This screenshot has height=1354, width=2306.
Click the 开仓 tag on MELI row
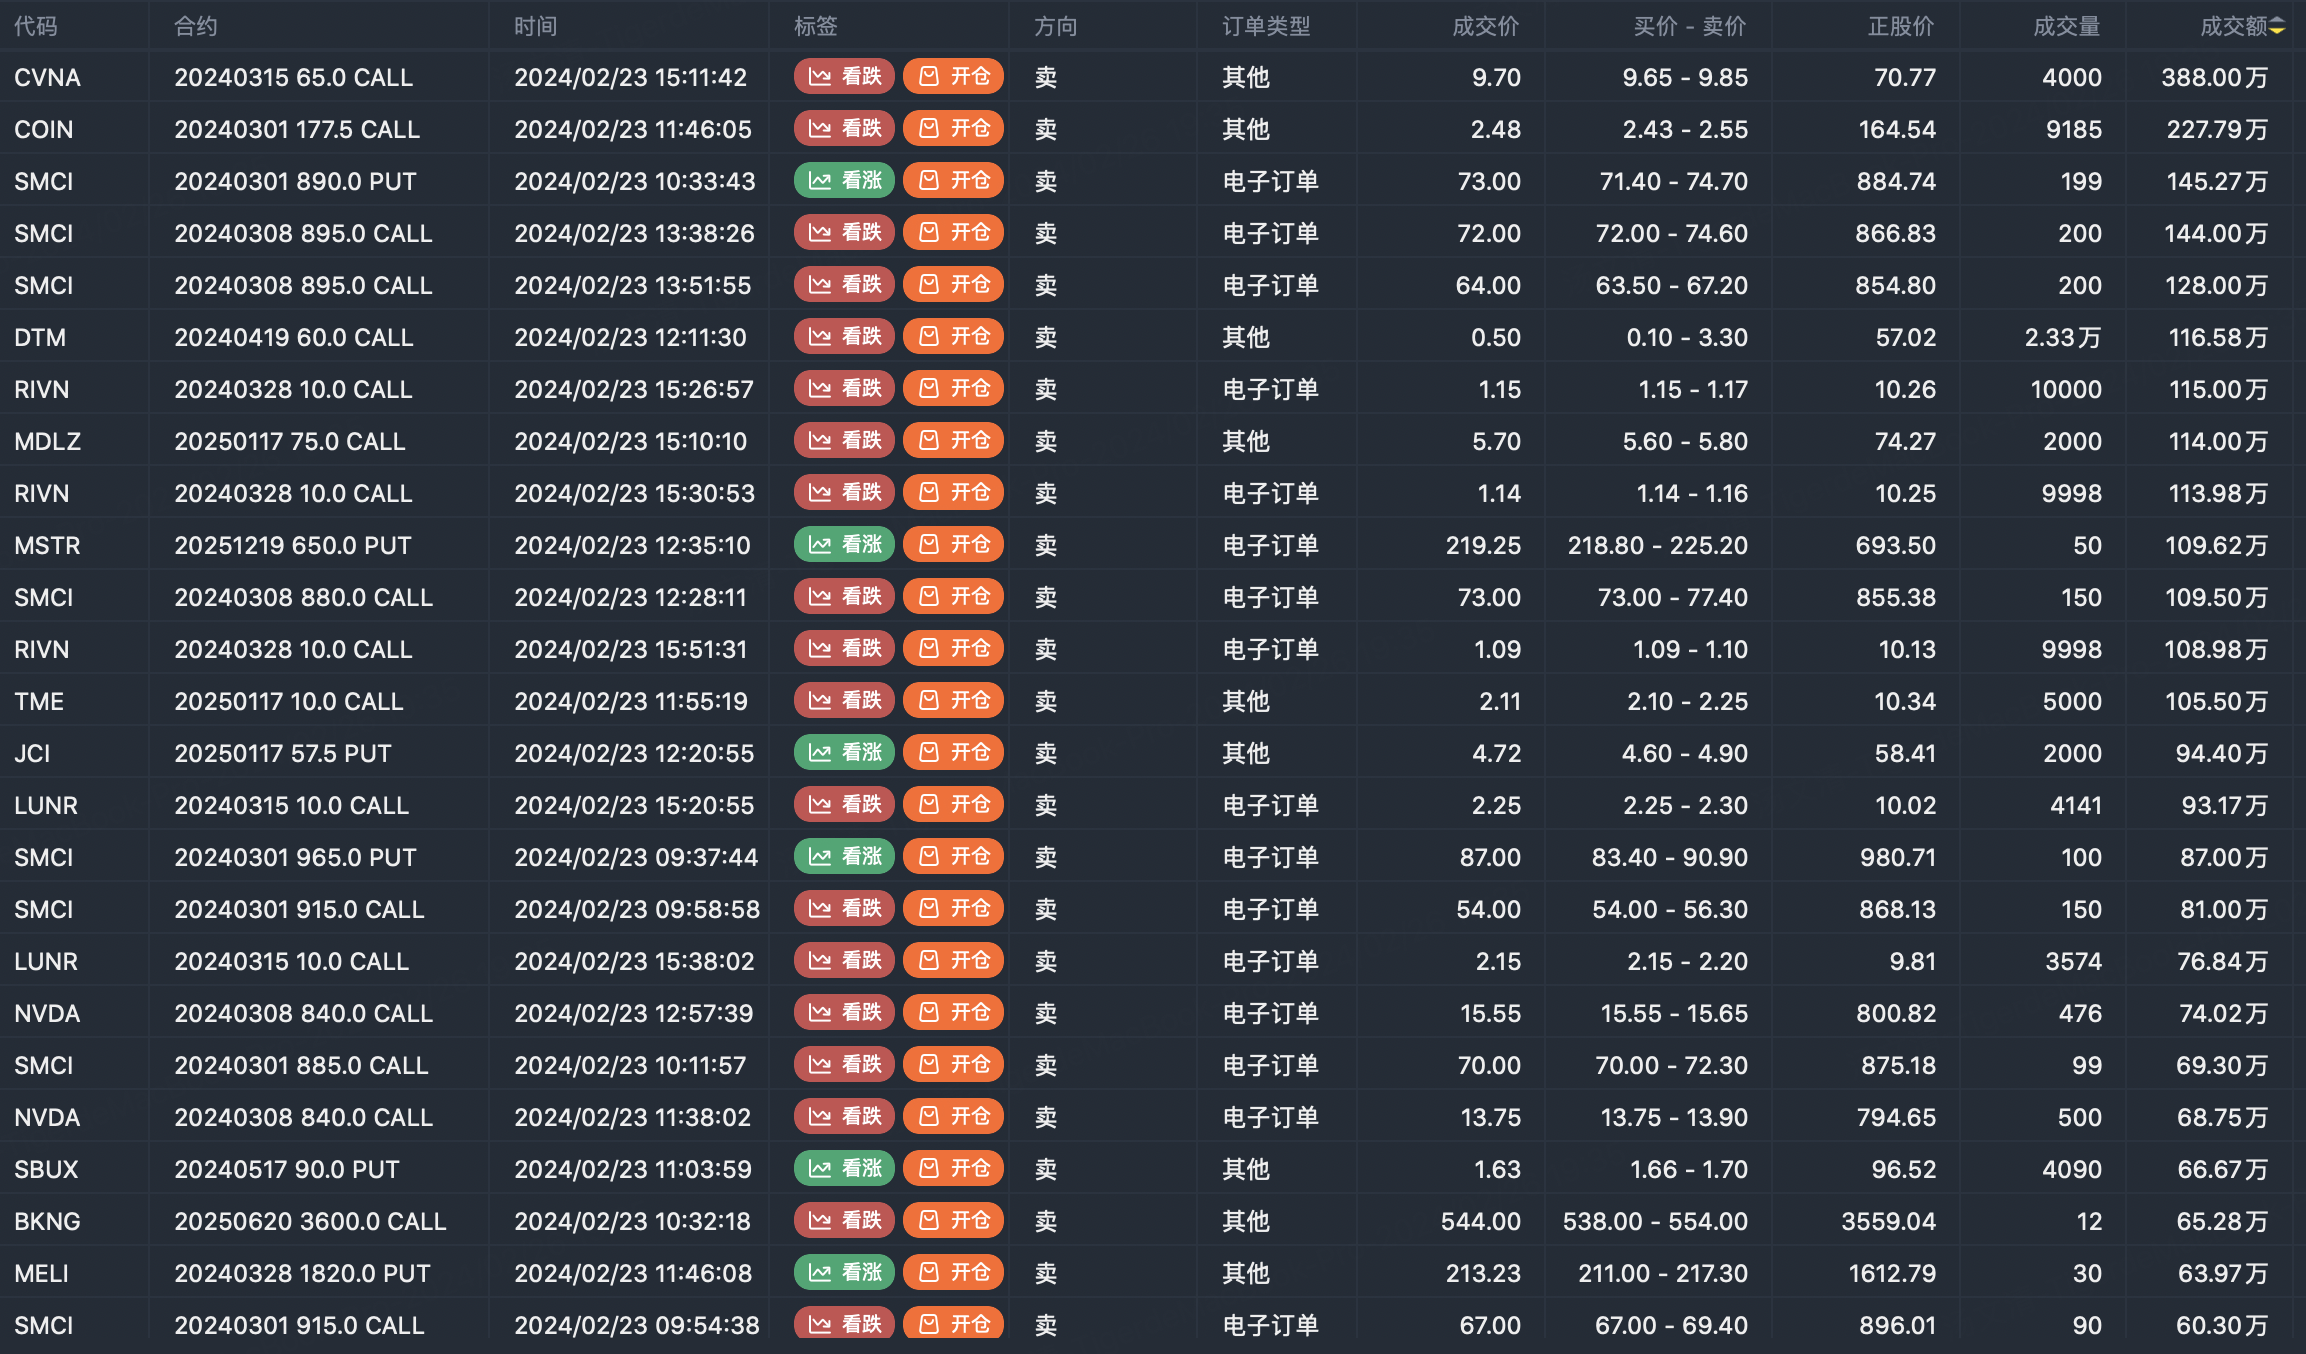tap(953, 1273)
